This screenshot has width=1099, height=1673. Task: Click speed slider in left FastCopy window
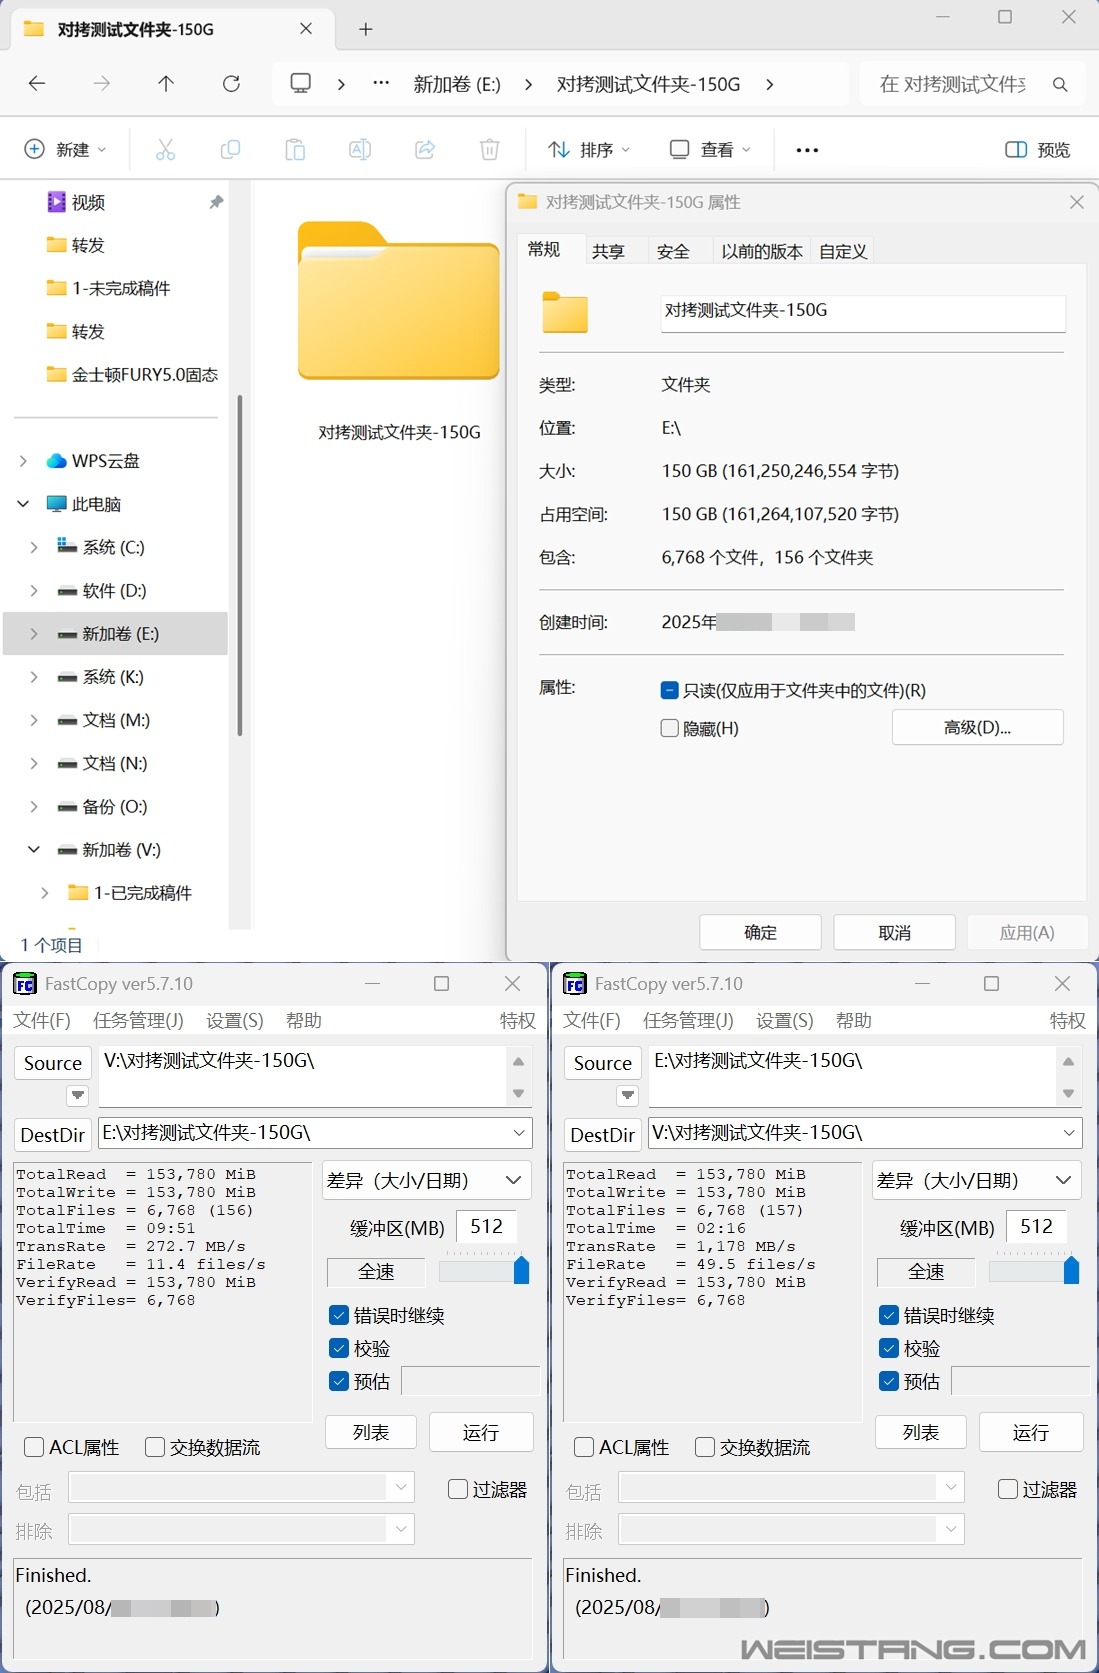(x=484, y=1270)
